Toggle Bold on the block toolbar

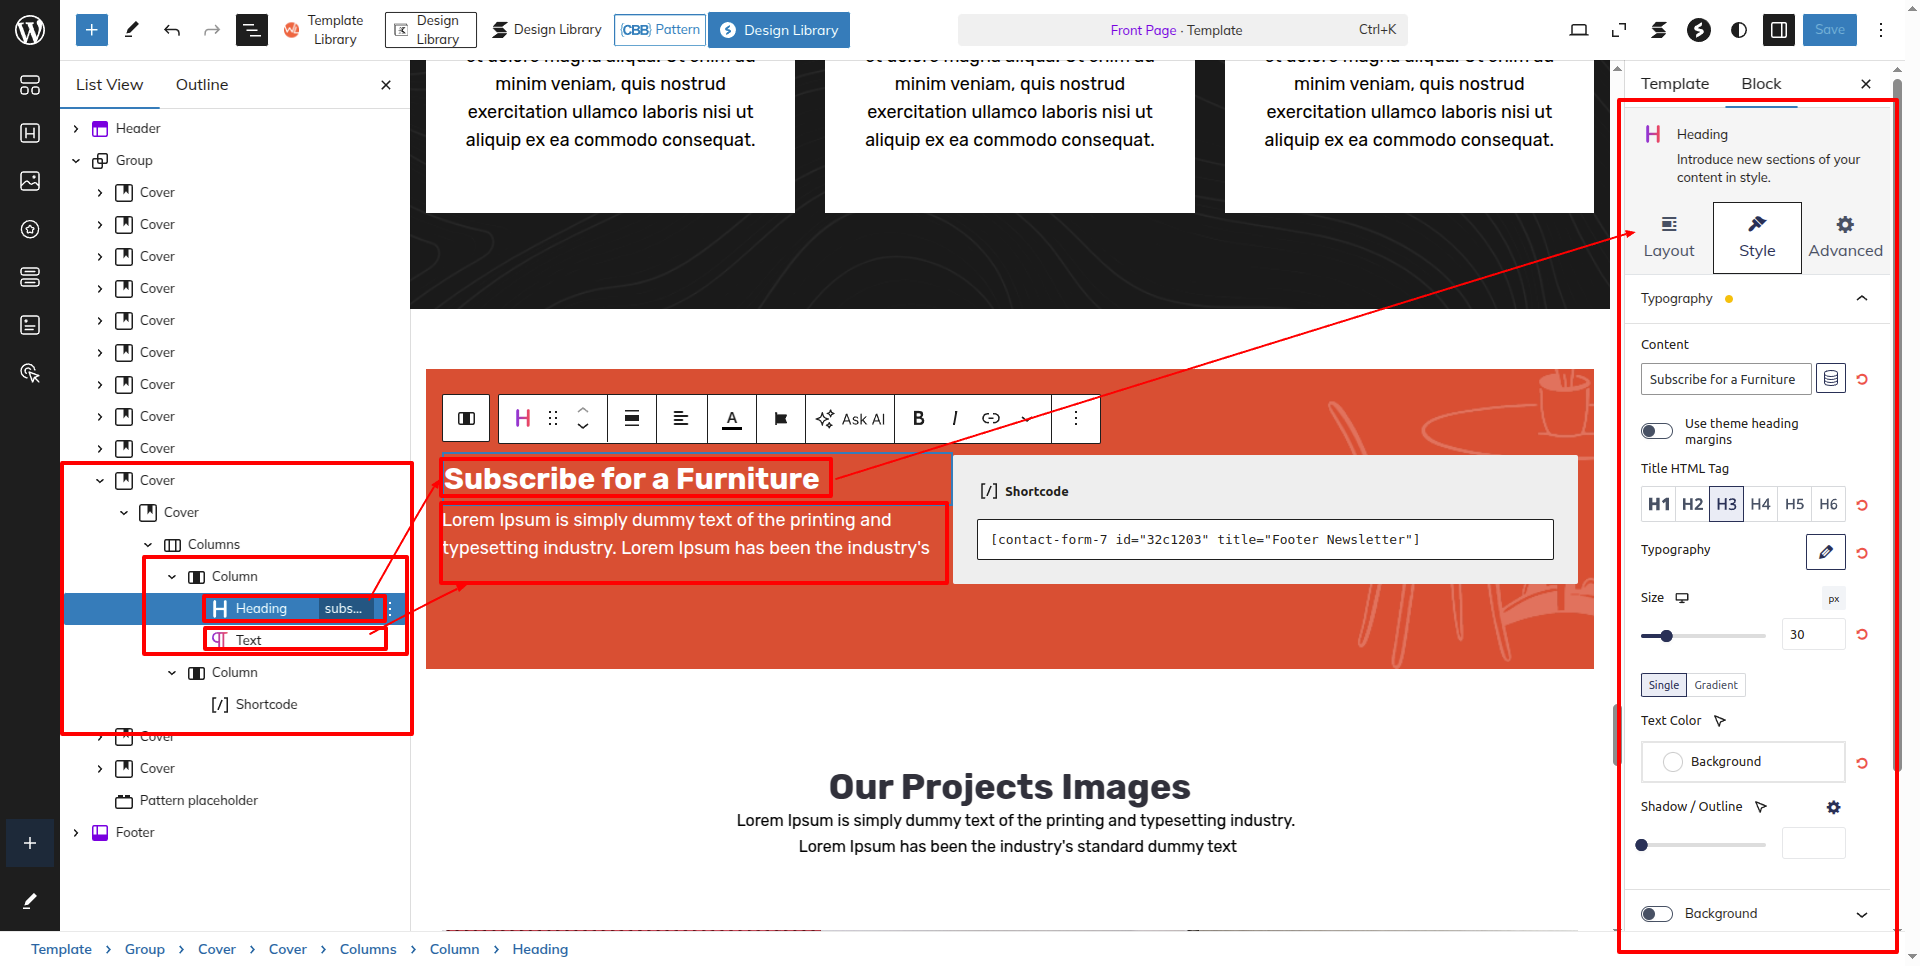(918, 418)
